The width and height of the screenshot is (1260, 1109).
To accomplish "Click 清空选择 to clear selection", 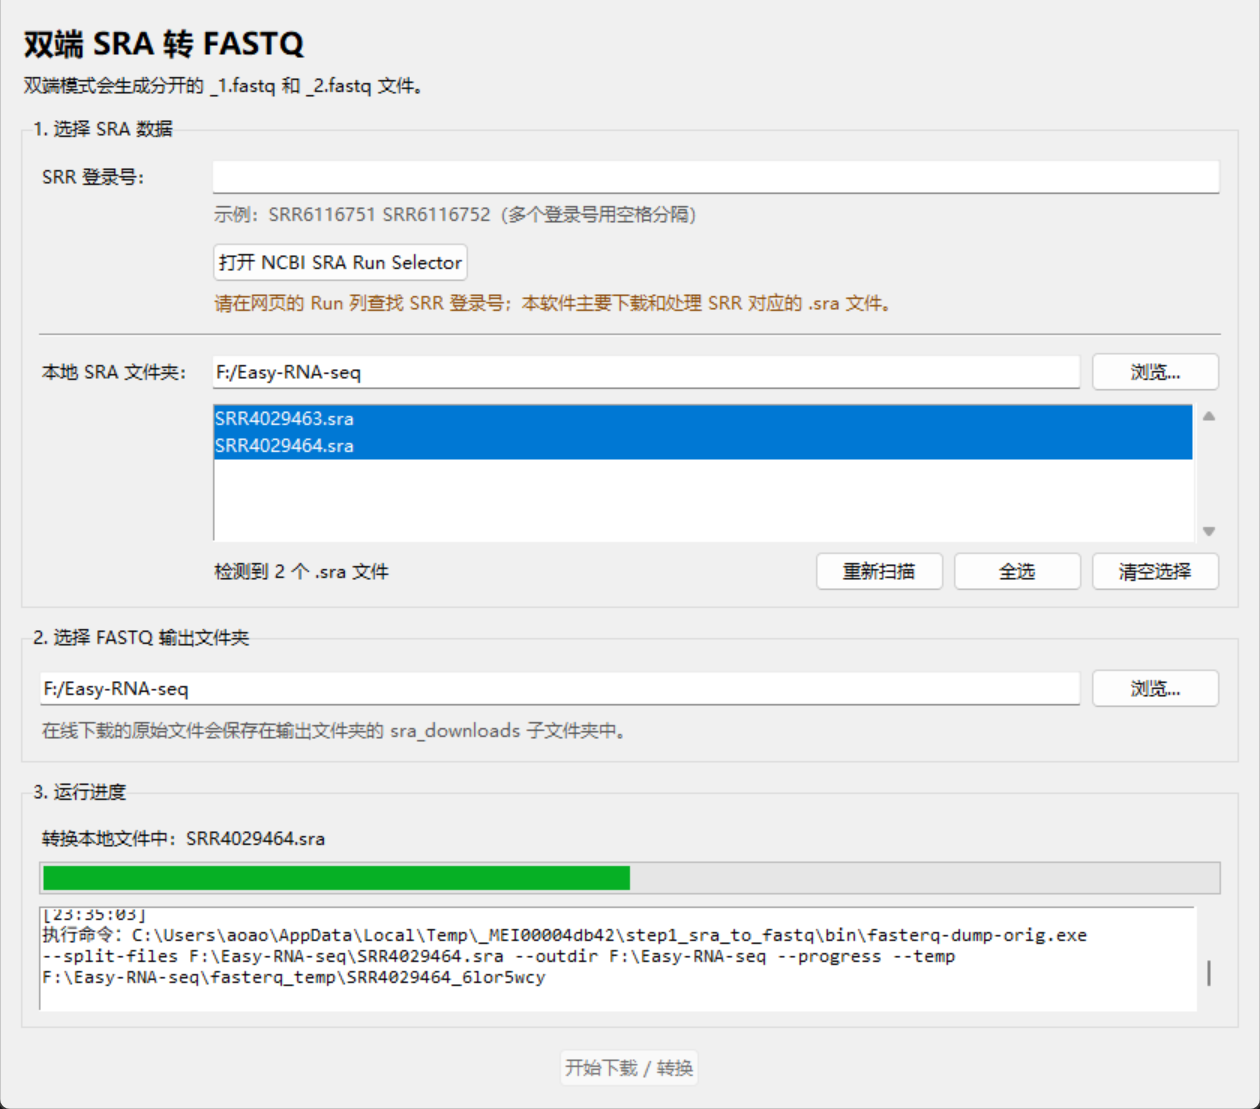I will pos(1155,571).
